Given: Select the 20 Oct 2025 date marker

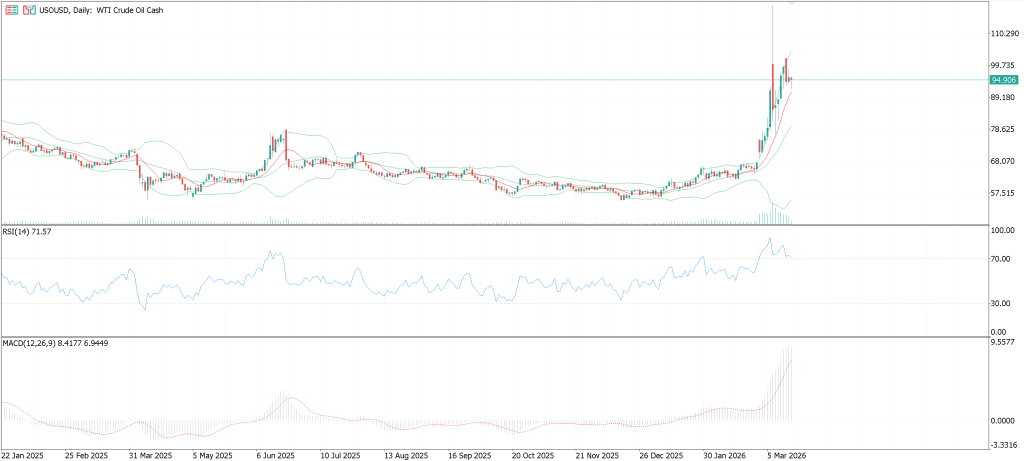Looking at the screenshot, I should (x=532, y=454).
